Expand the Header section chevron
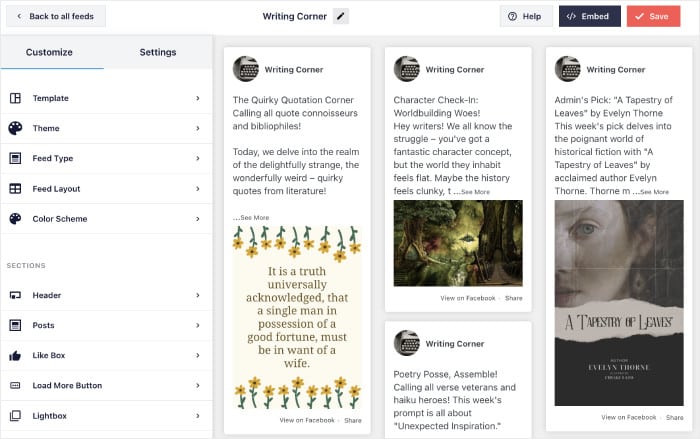Viewport: 700px width, 439px height. (x=198, y=295)
